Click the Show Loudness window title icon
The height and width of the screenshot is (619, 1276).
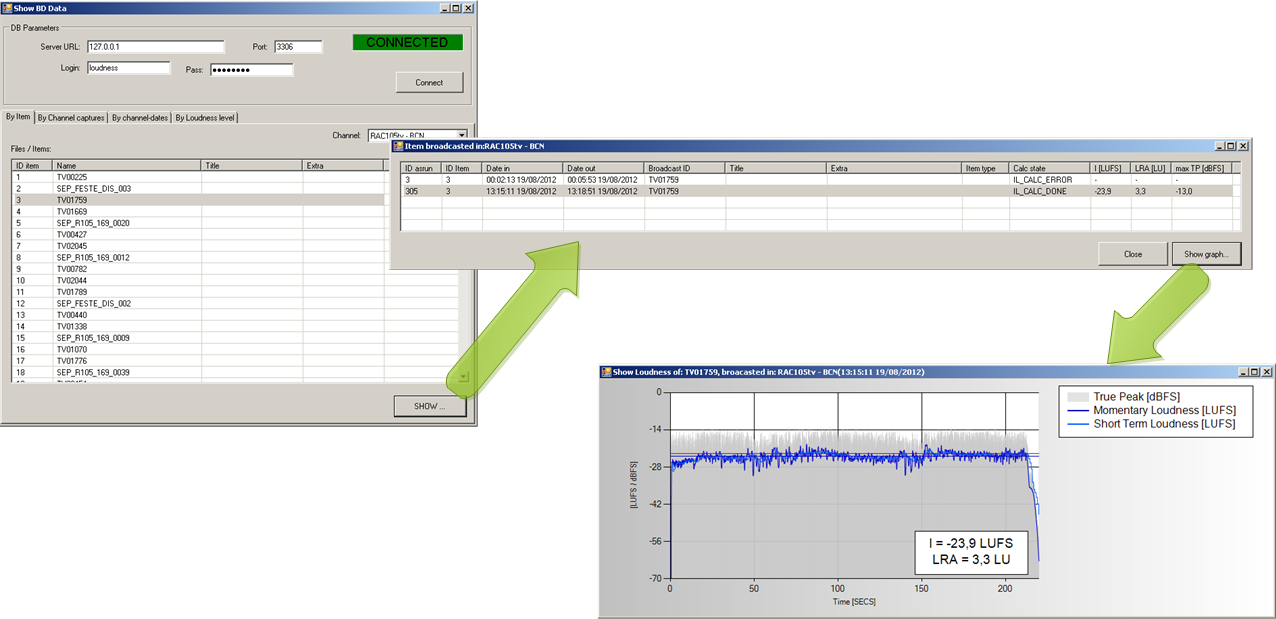[606, 372]
